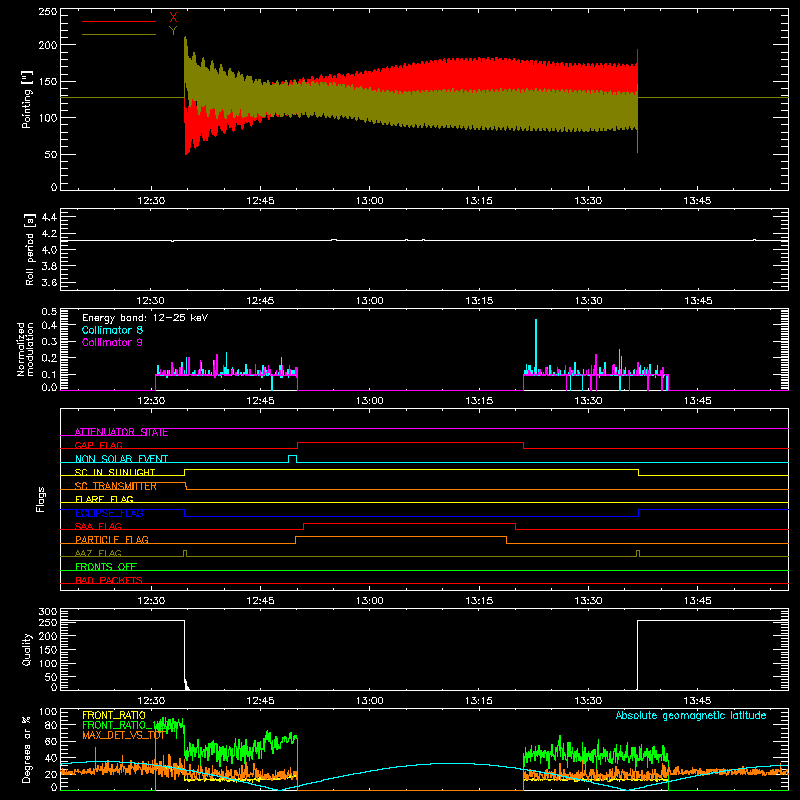Select the olive 'Y' legend letter
This screenshot has height=800, width=800.
tap(173, 31)
